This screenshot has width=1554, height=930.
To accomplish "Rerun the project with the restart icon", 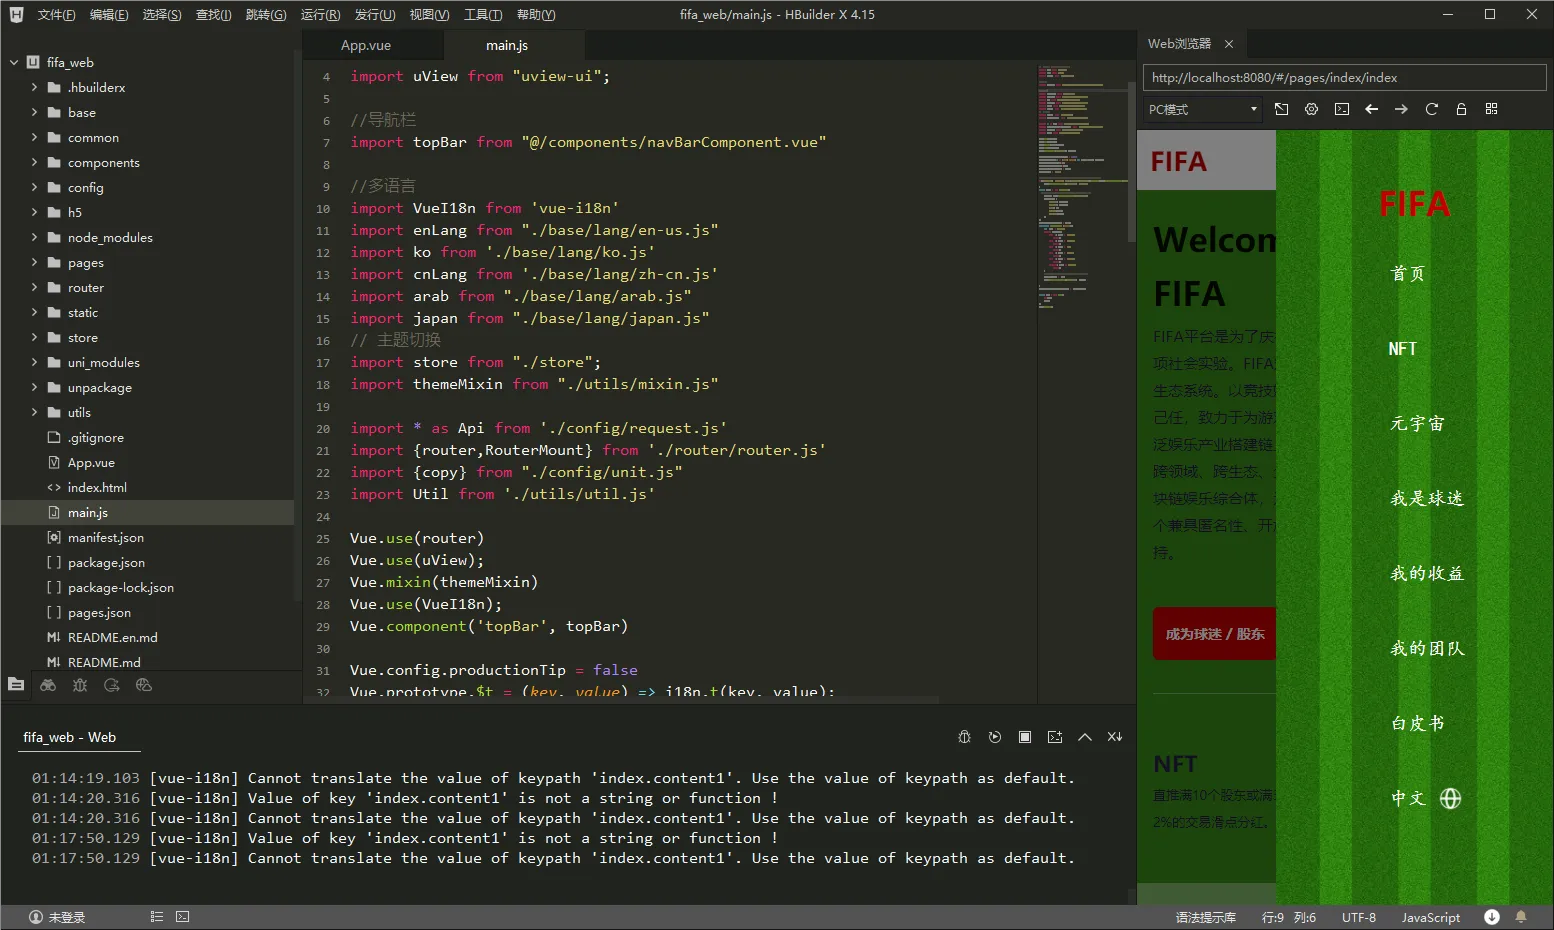I will tap(994, 737).
